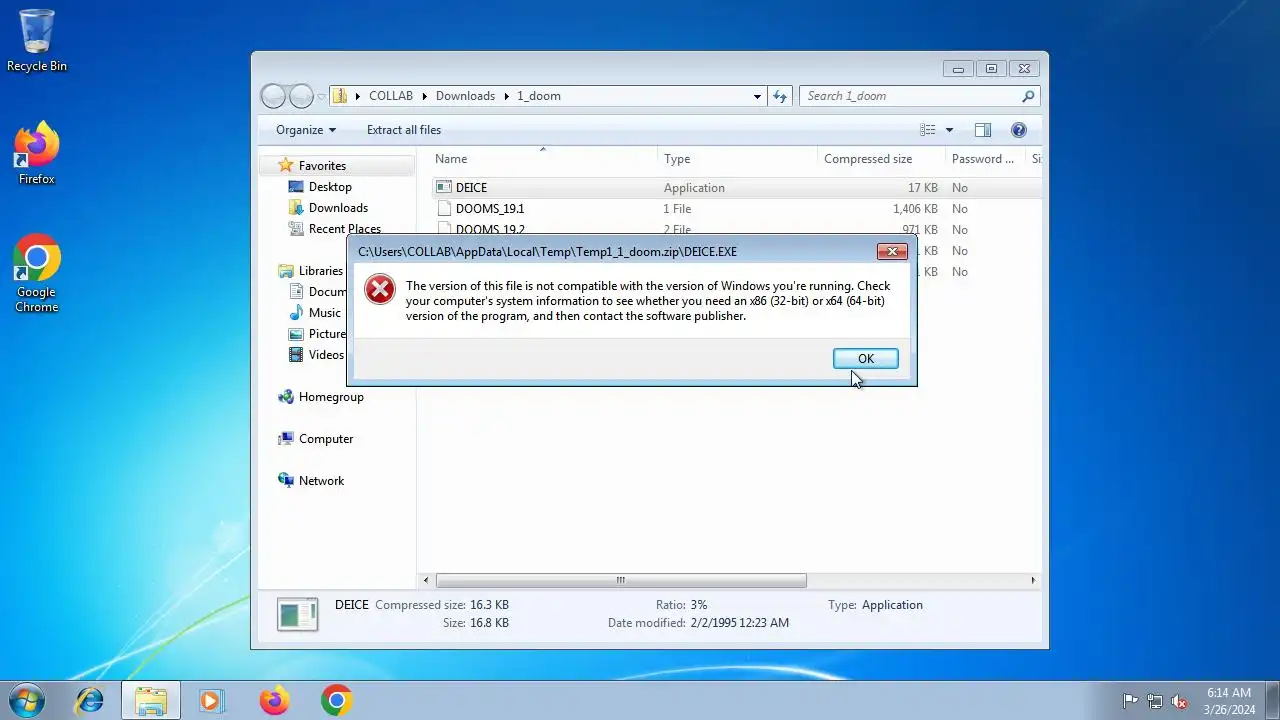Open Firefox desktop shortcut
1280x720 pixels.
37,153
